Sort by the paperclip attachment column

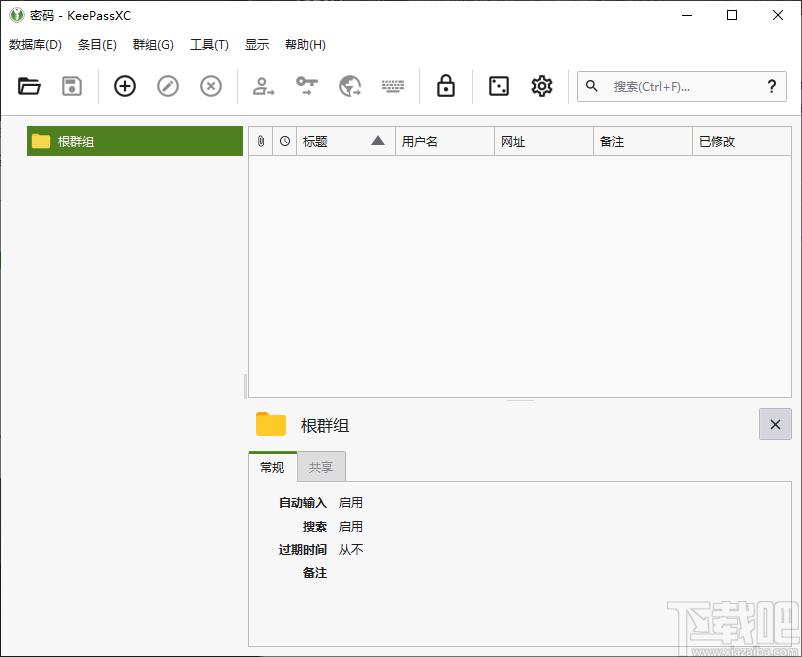click(261, 141)
